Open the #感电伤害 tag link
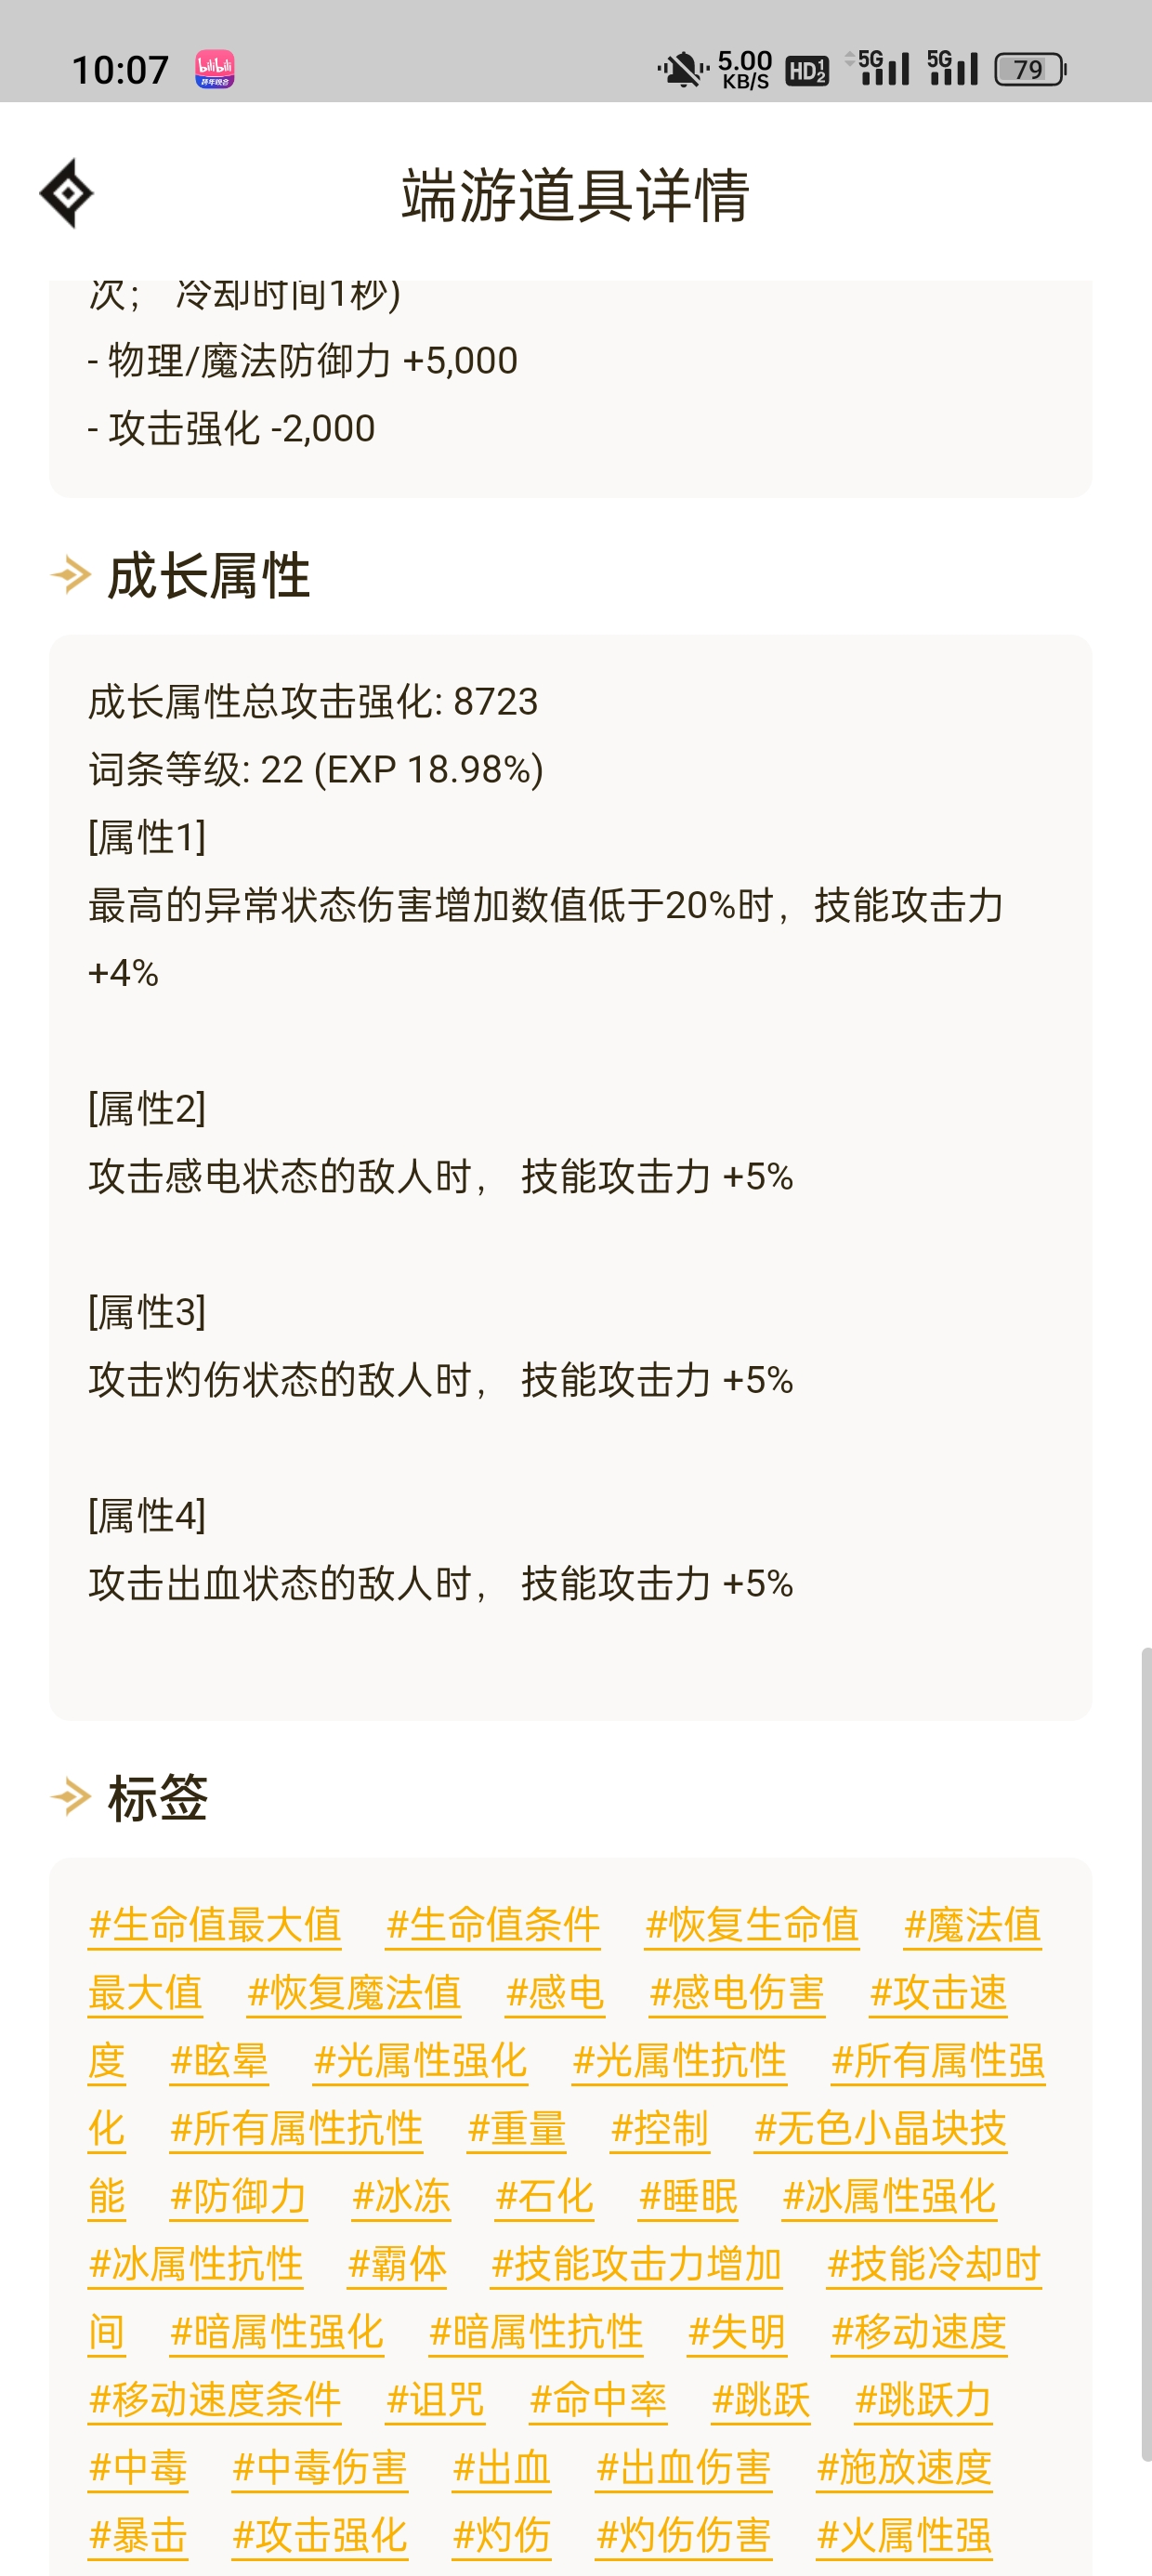 [737, 1992]
